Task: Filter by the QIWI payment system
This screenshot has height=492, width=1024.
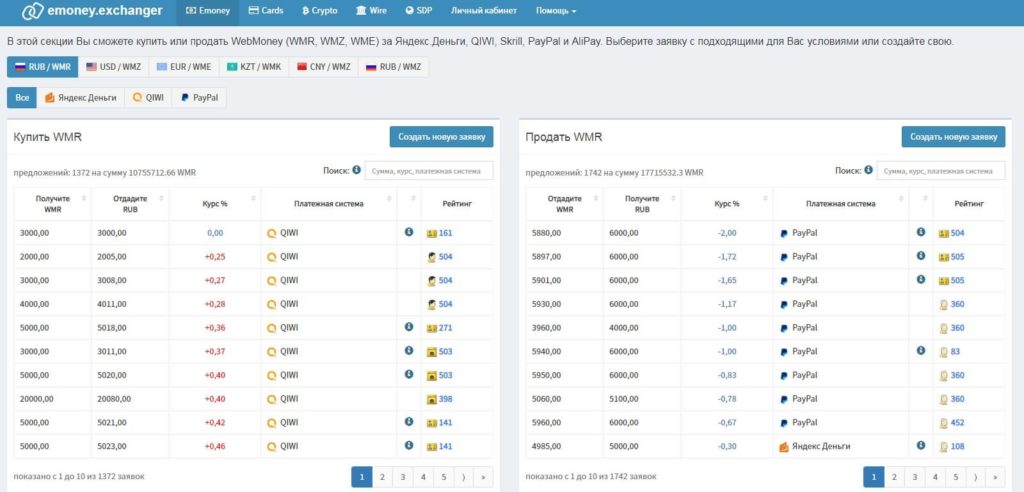Action: point(148,98)
